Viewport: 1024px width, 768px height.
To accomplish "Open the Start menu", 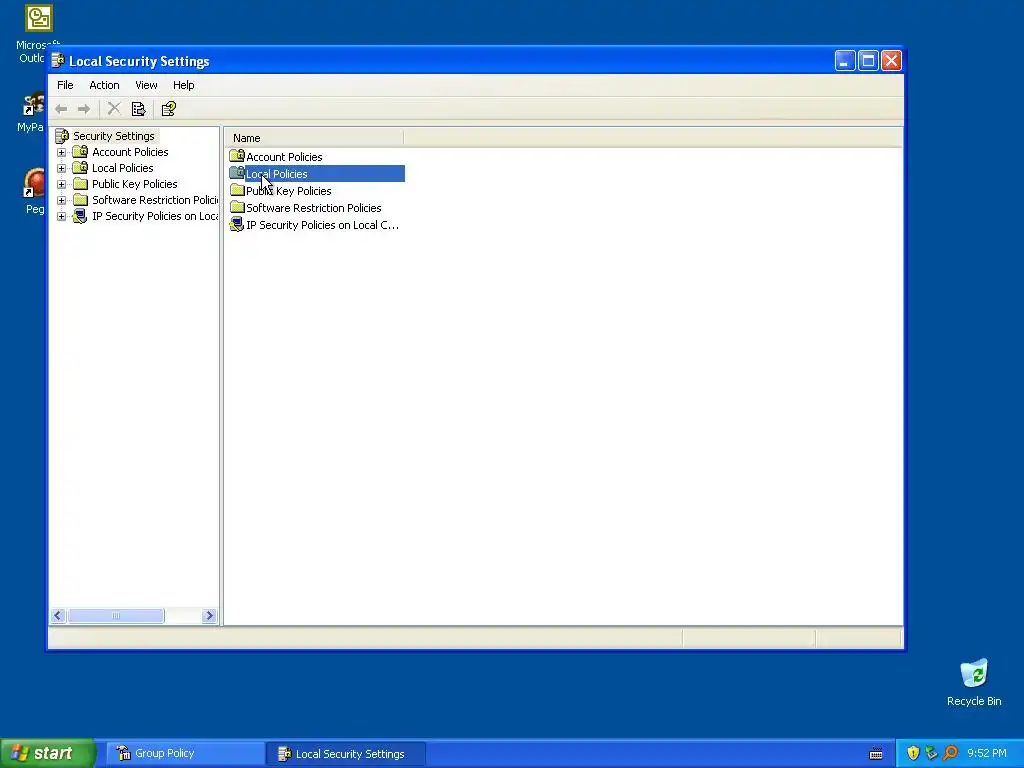I will click(x=48, y=753).
